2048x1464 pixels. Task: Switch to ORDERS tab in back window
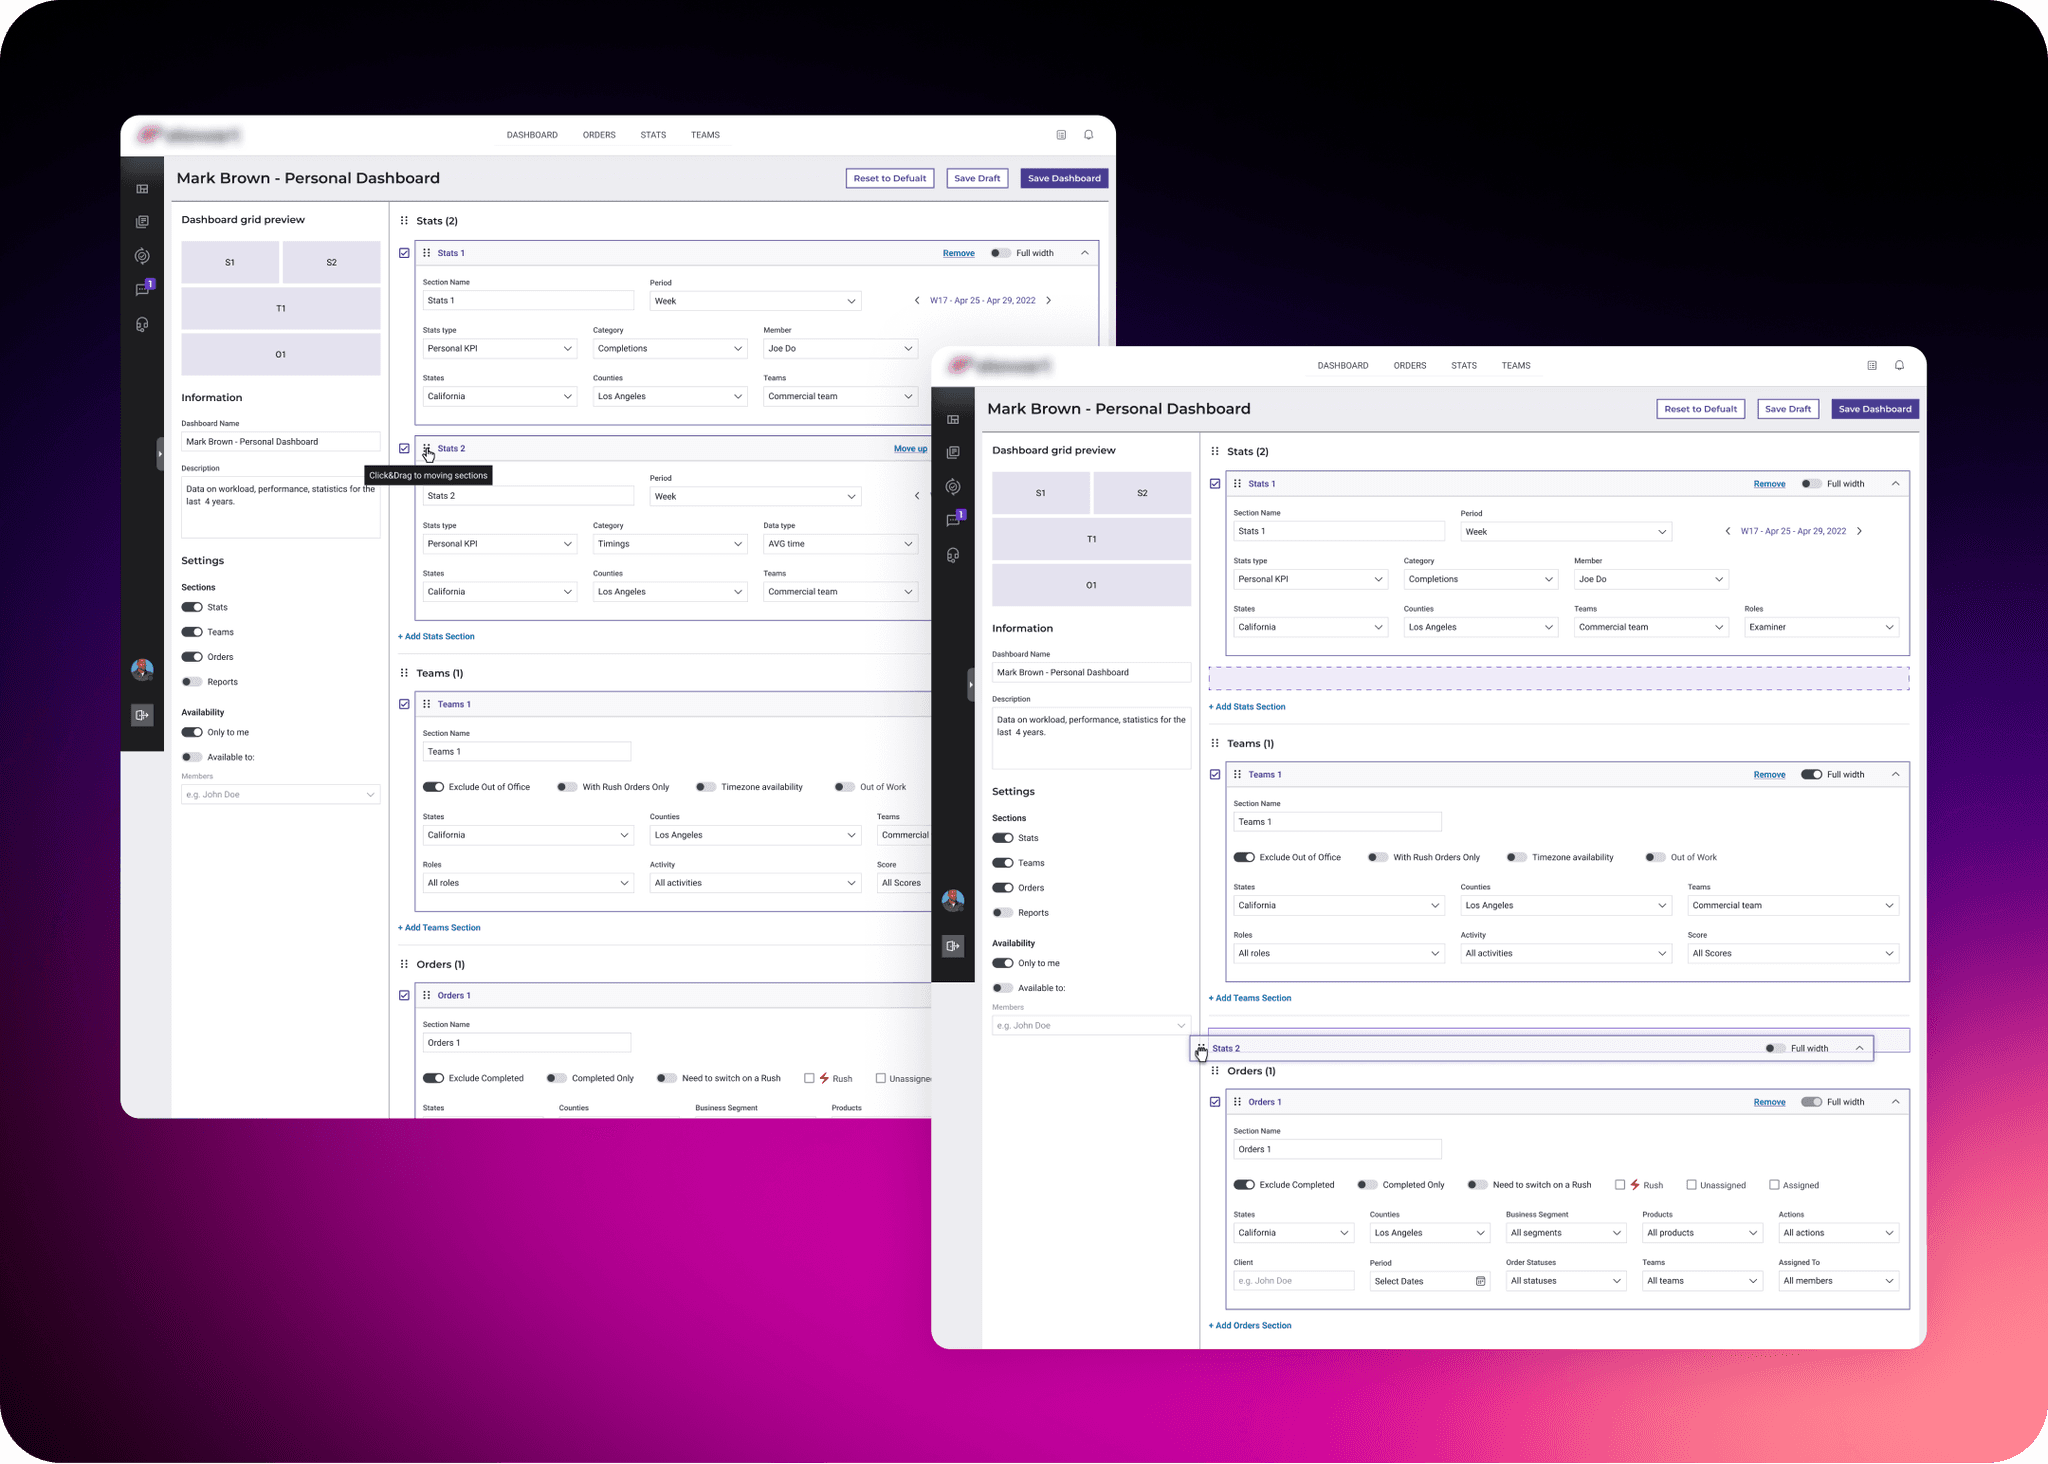[x=599, y=135]
